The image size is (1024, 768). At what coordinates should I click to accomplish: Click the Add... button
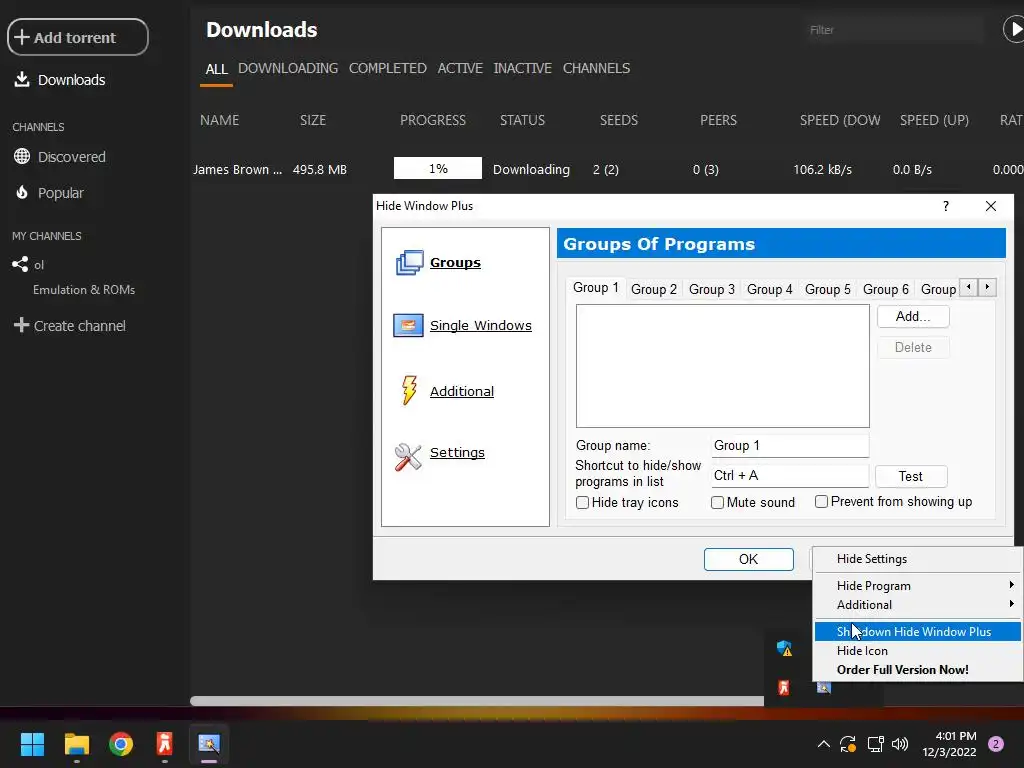pyautogui.click(x=913, y=316)
